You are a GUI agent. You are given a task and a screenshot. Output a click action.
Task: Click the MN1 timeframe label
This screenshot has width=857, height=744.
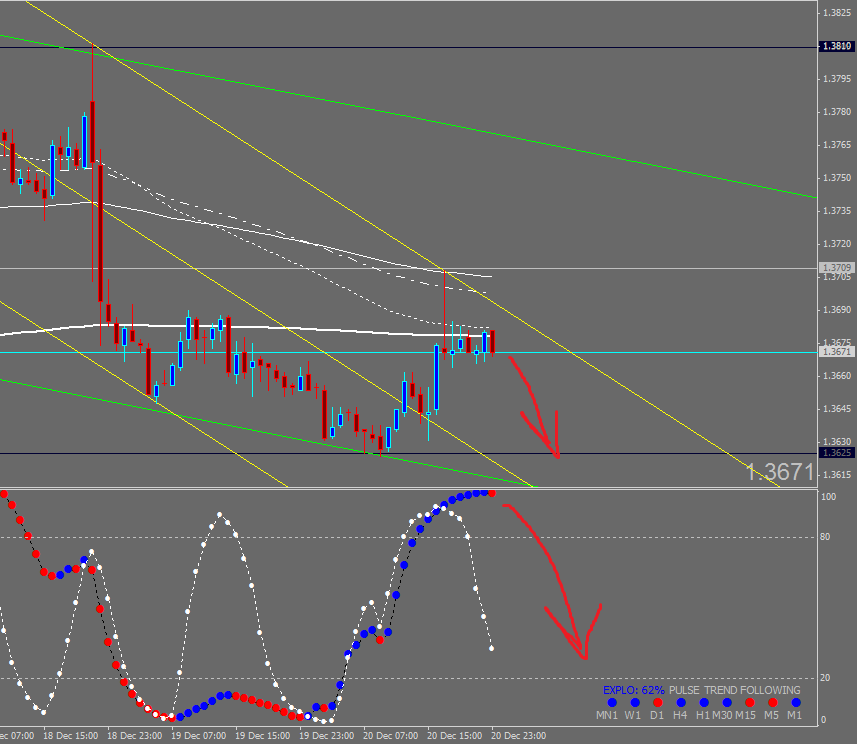coord(607,715)
